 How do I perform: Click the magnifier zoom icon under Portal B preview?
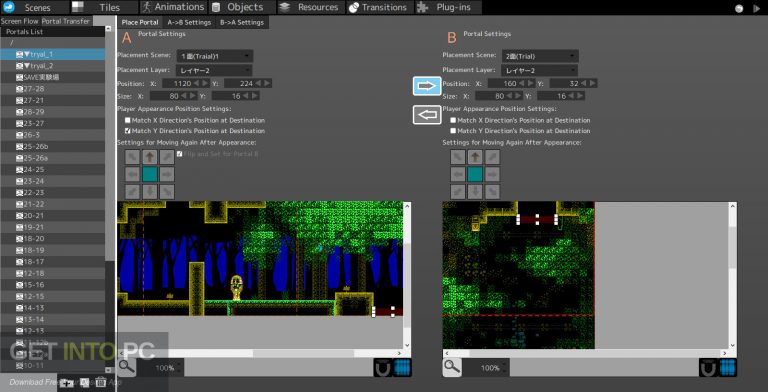coord(452,367)
